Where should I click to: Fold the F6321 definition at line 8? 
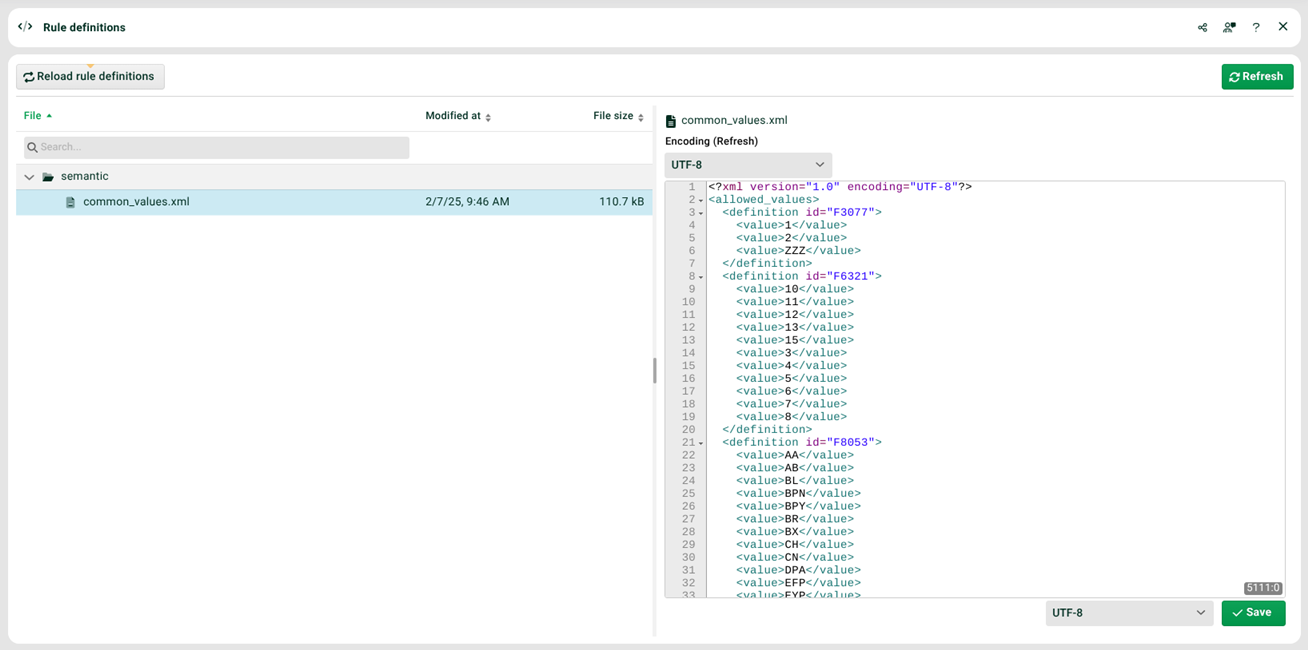point(700,277)
